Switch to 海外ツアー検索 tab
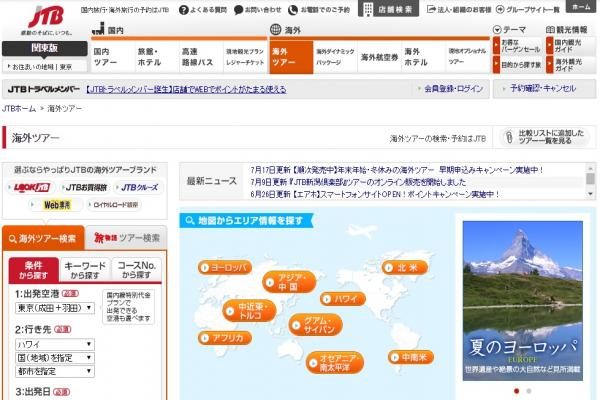Image resolution: width=600 pixels, height=400 pixels. point(43,238)
